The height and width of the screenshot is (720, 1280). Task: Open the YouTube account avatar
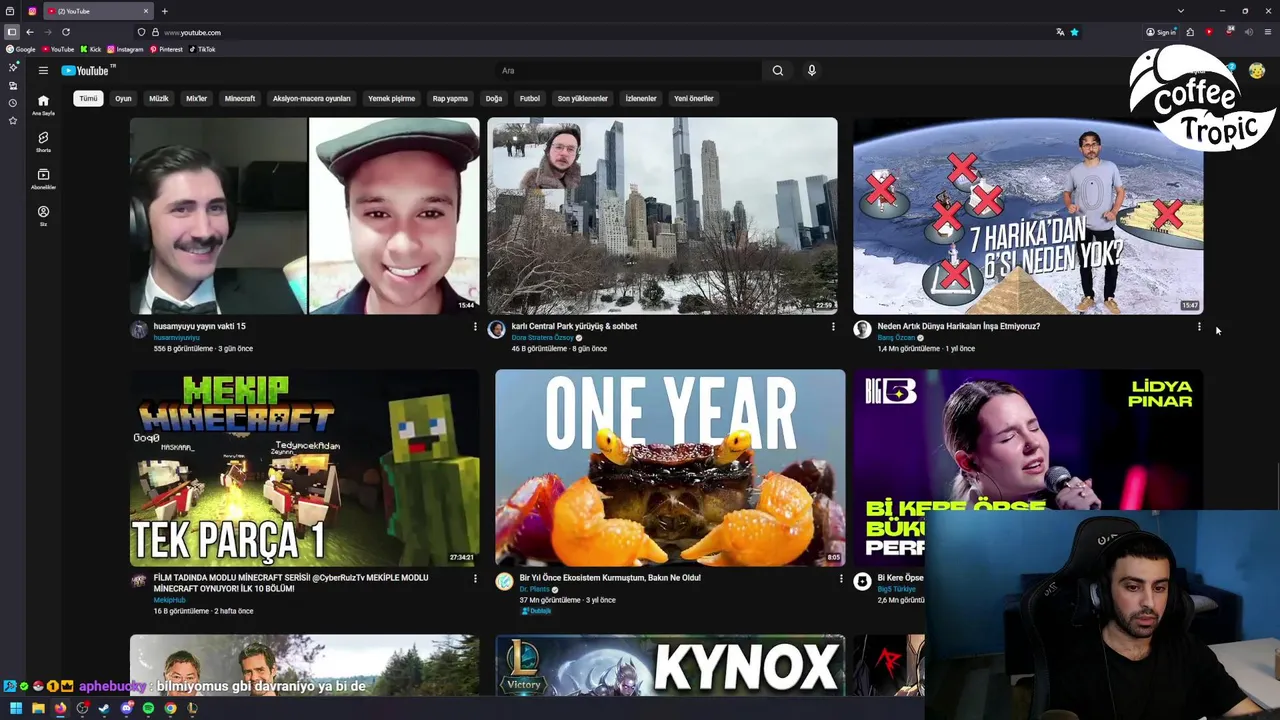(1257, 70)
